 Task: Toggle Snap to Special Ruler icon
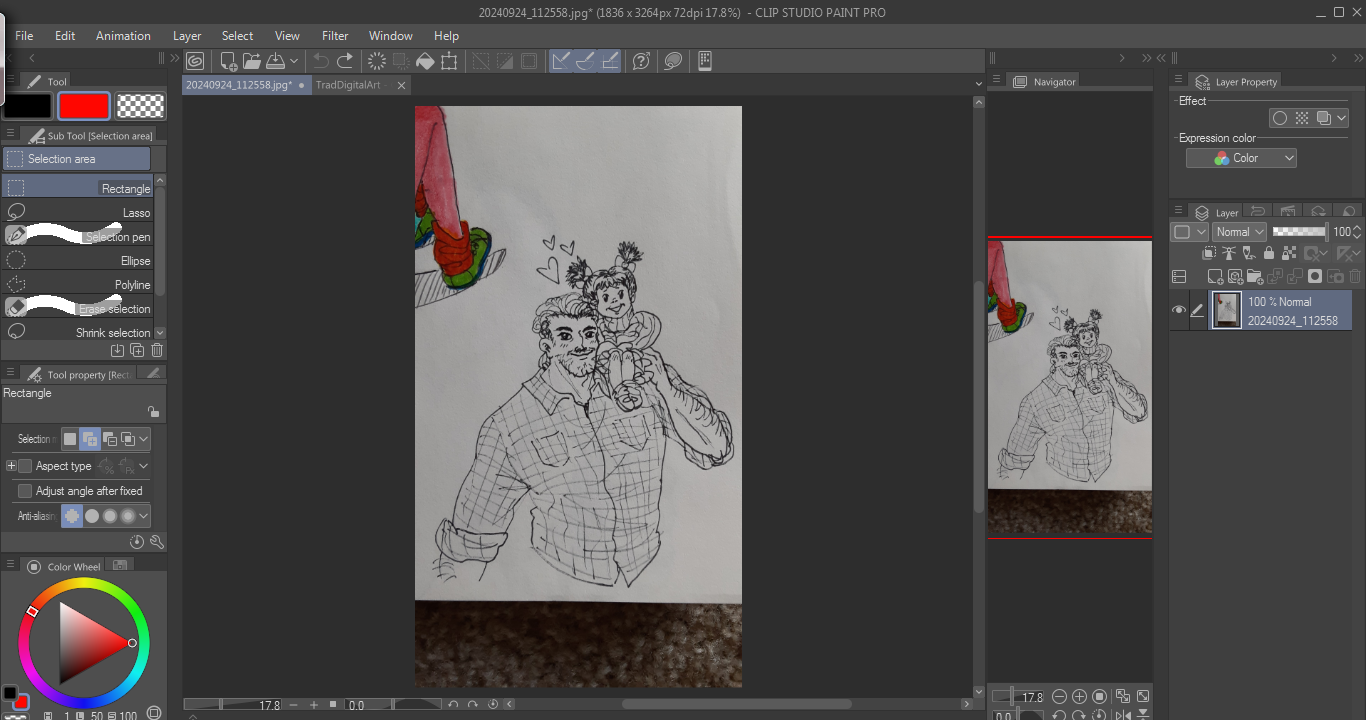point(585,61)
